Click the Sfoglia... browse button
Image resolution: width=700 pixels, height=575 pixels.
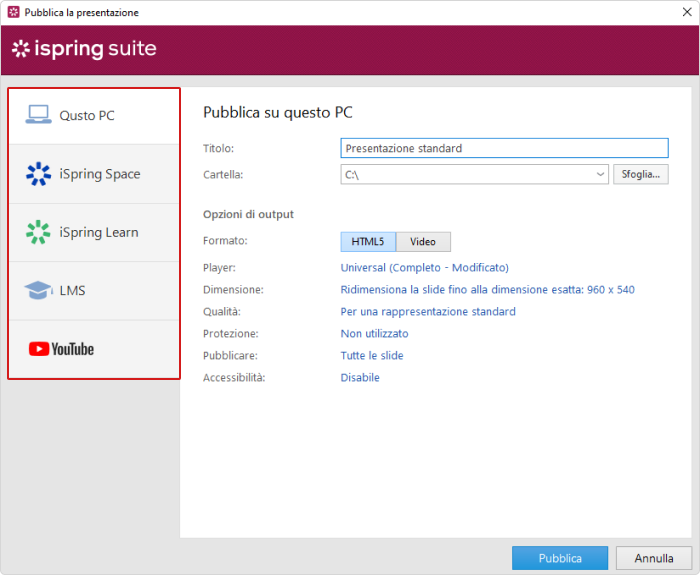pos(641,174)
